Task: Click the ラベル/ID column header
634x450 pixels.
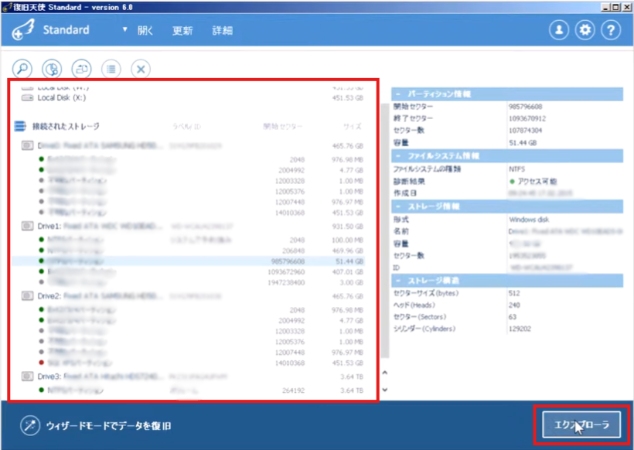Action: pos(186,127)
